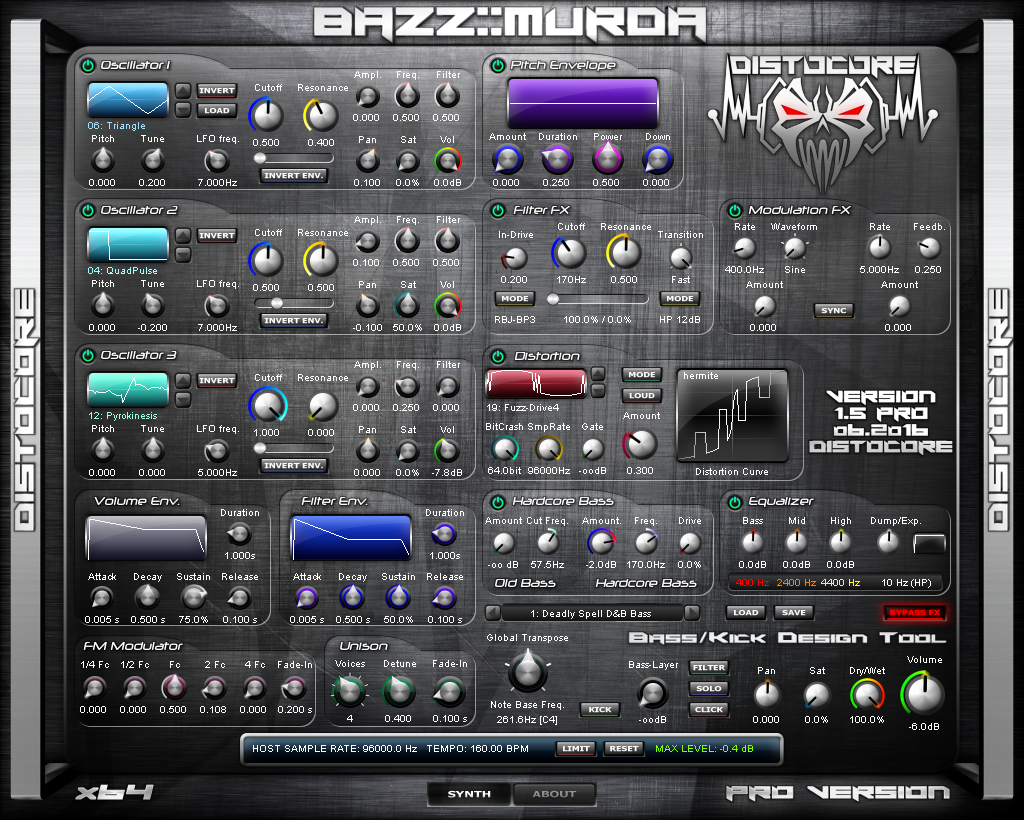Click Oscillator 3 waveform up arrow
The image size is (1024, 820).
click(183, 380)
